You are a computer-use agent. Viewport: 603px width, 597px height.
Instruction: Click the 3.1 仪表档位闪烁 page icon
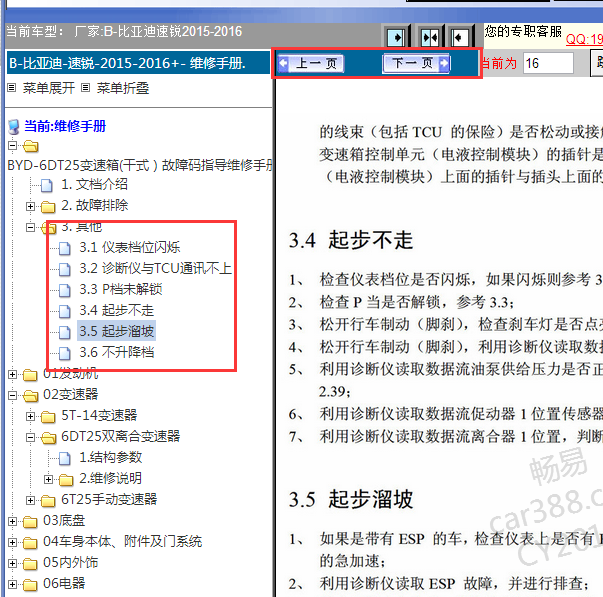pos(65,248)
